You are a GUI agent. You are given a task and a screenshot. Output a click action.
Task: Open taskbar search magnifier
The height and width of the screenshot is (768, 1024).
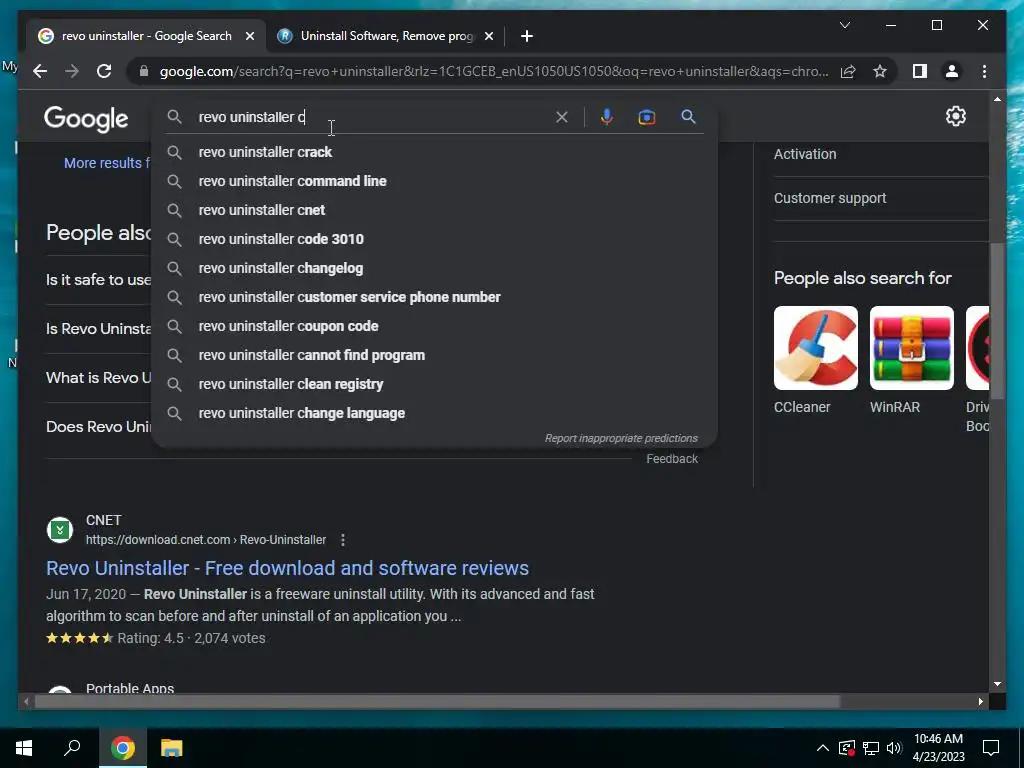pyautogui.click(x=72, y=748)
